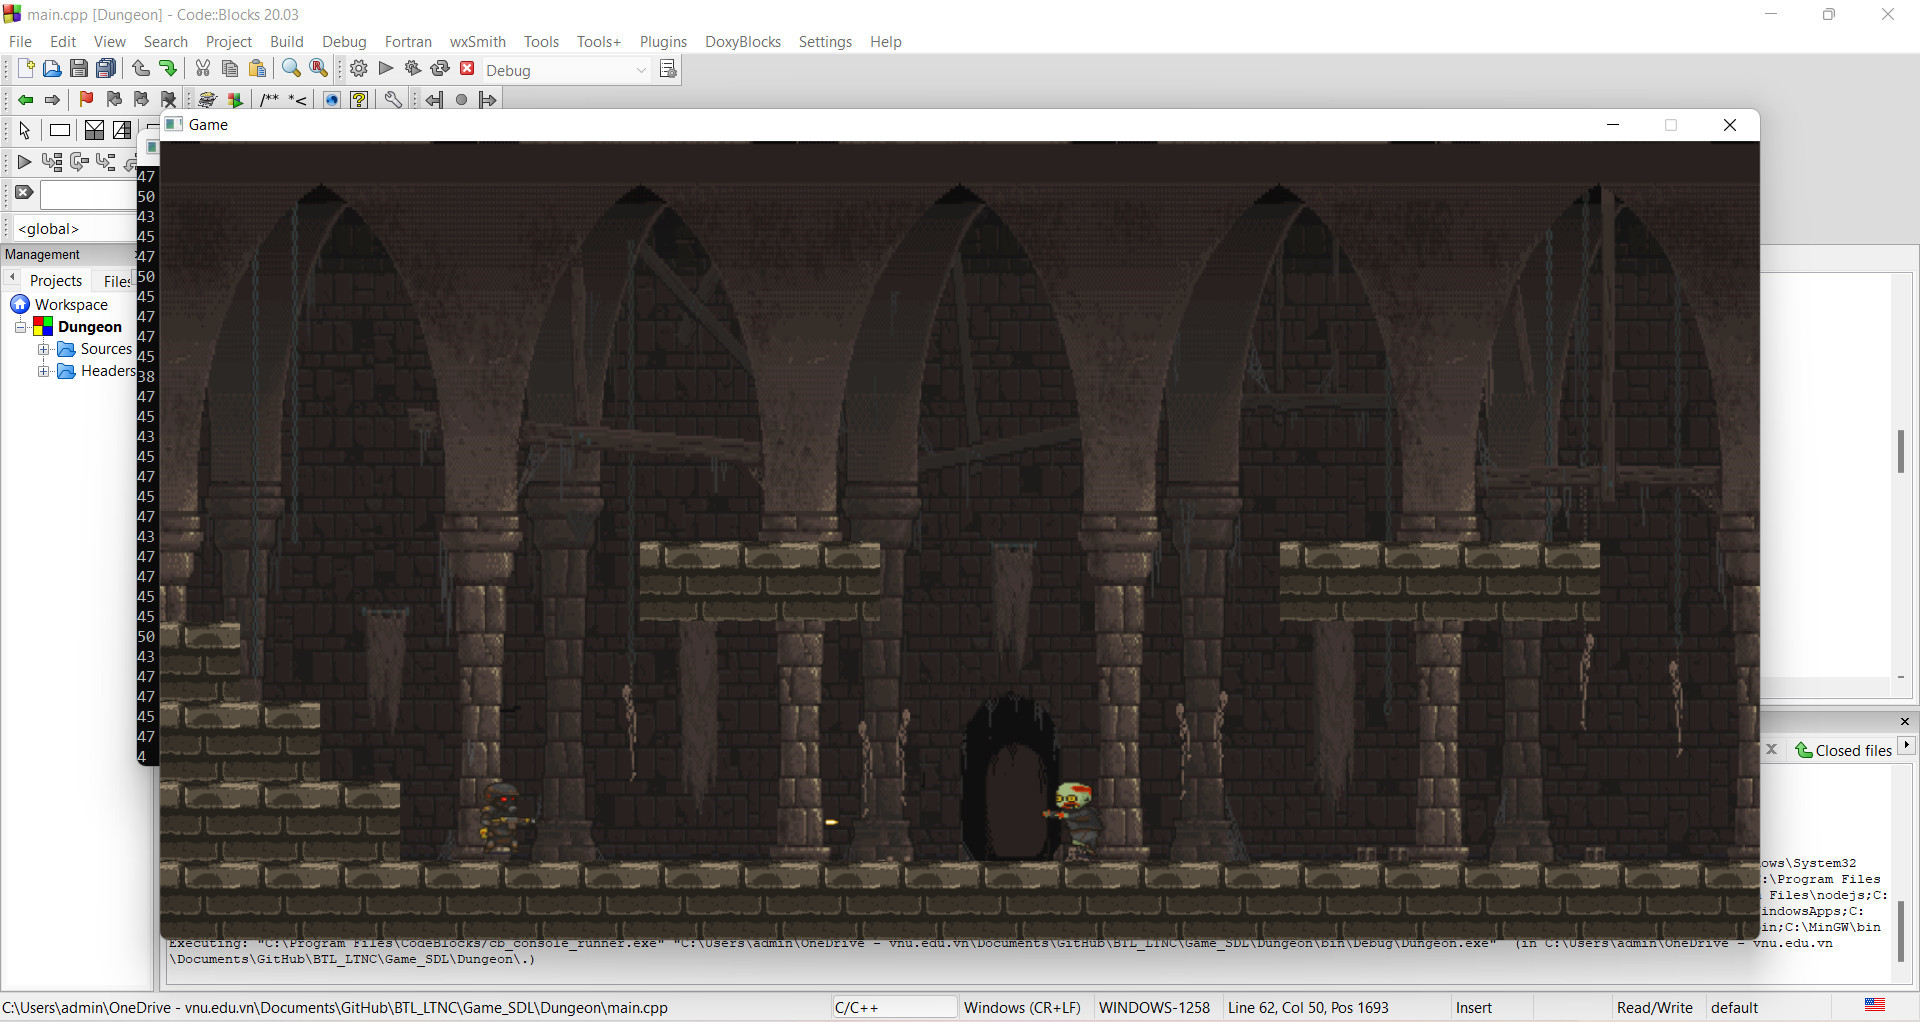Click the Run to cursor debug icon

(x=52, y=162)
